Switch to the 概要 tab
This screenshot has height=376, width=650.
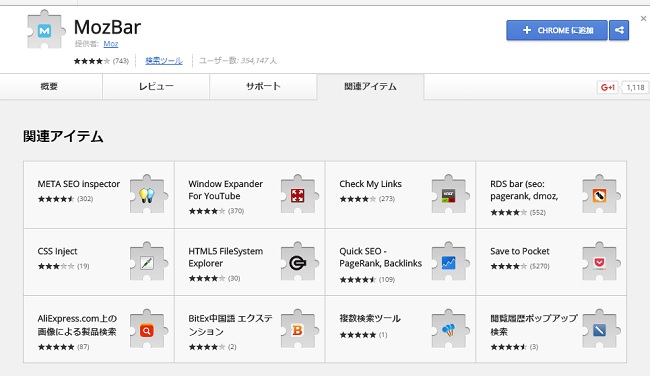pyautogui.click(x=51, y=87)
